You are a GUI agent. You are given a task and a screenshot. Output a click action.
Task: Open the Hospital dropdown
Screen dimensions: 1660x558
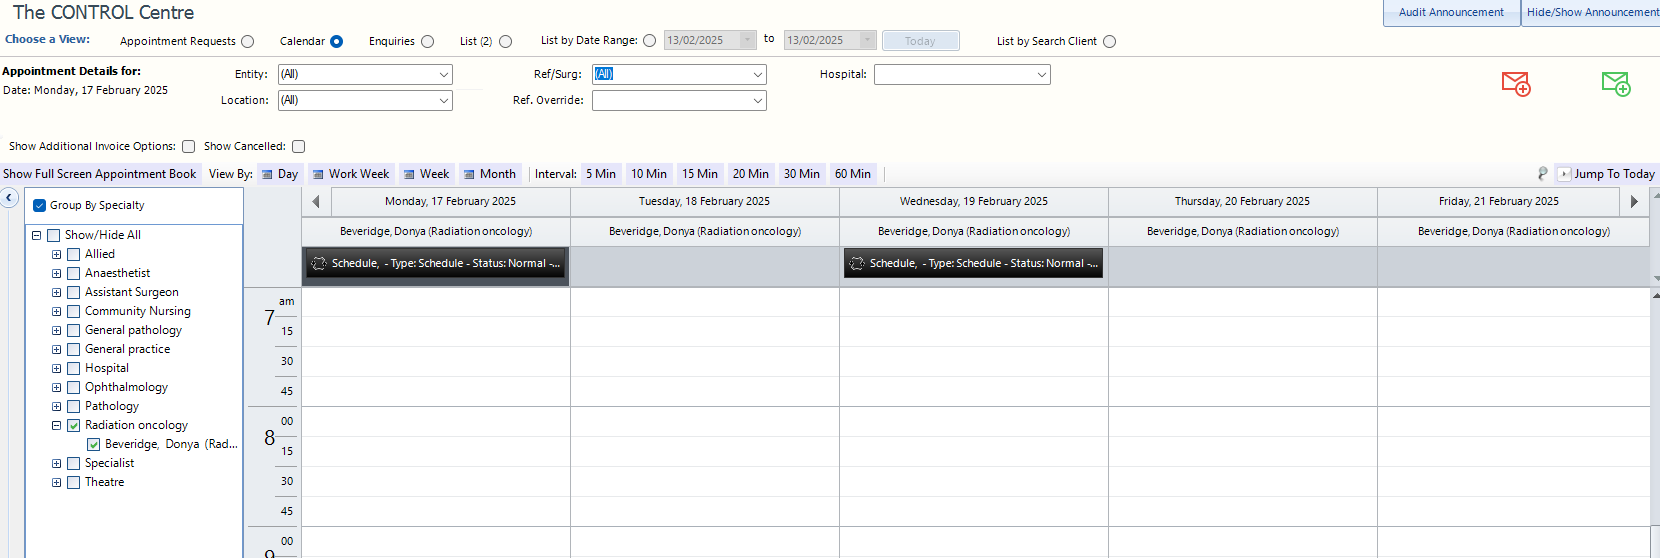point(1042,75)
